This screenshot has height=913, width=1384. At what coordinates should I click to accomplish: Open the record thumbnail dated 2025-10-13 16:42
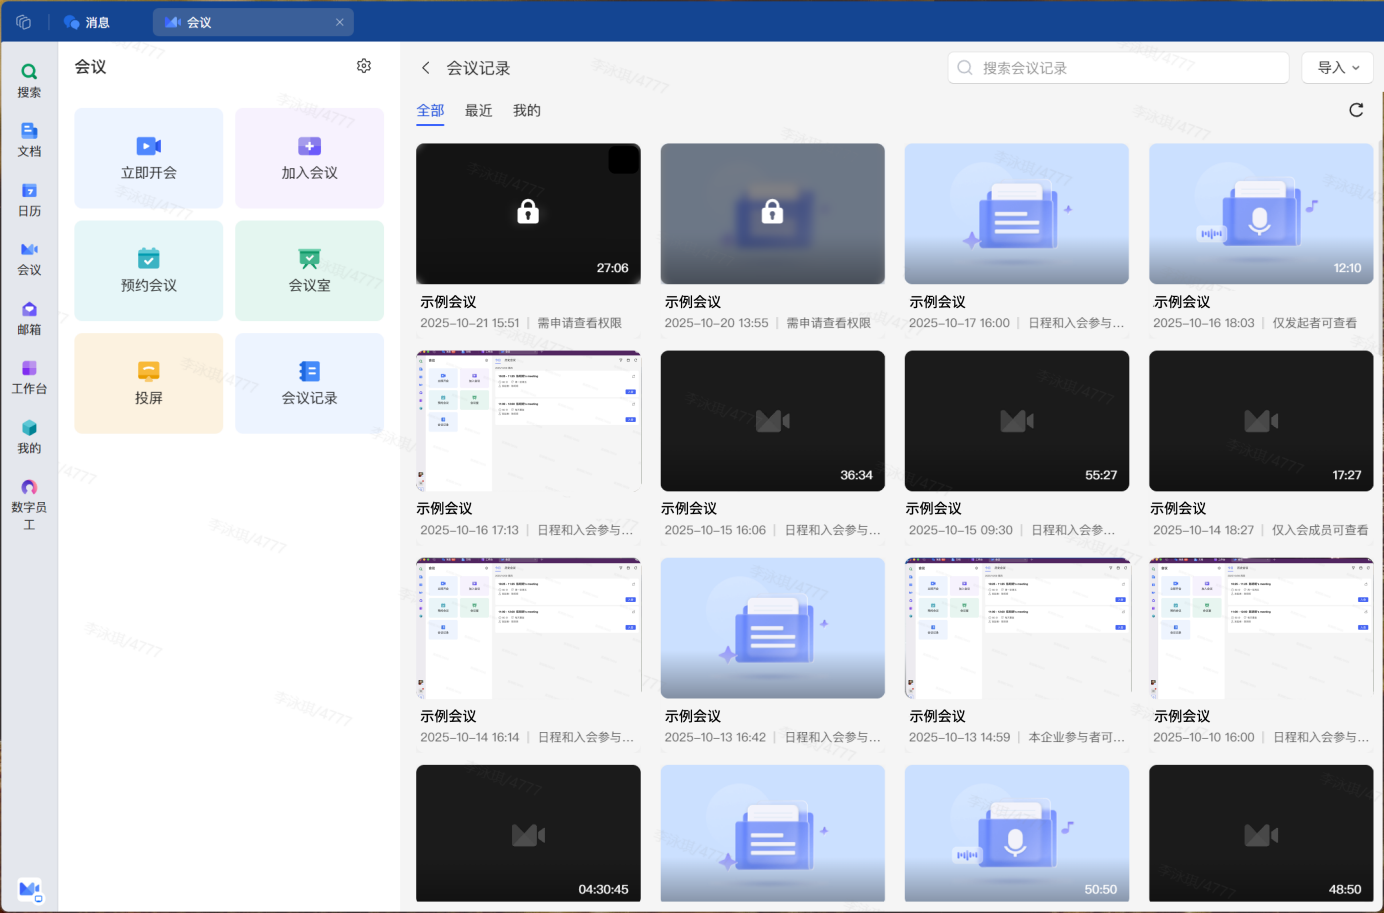772,628
